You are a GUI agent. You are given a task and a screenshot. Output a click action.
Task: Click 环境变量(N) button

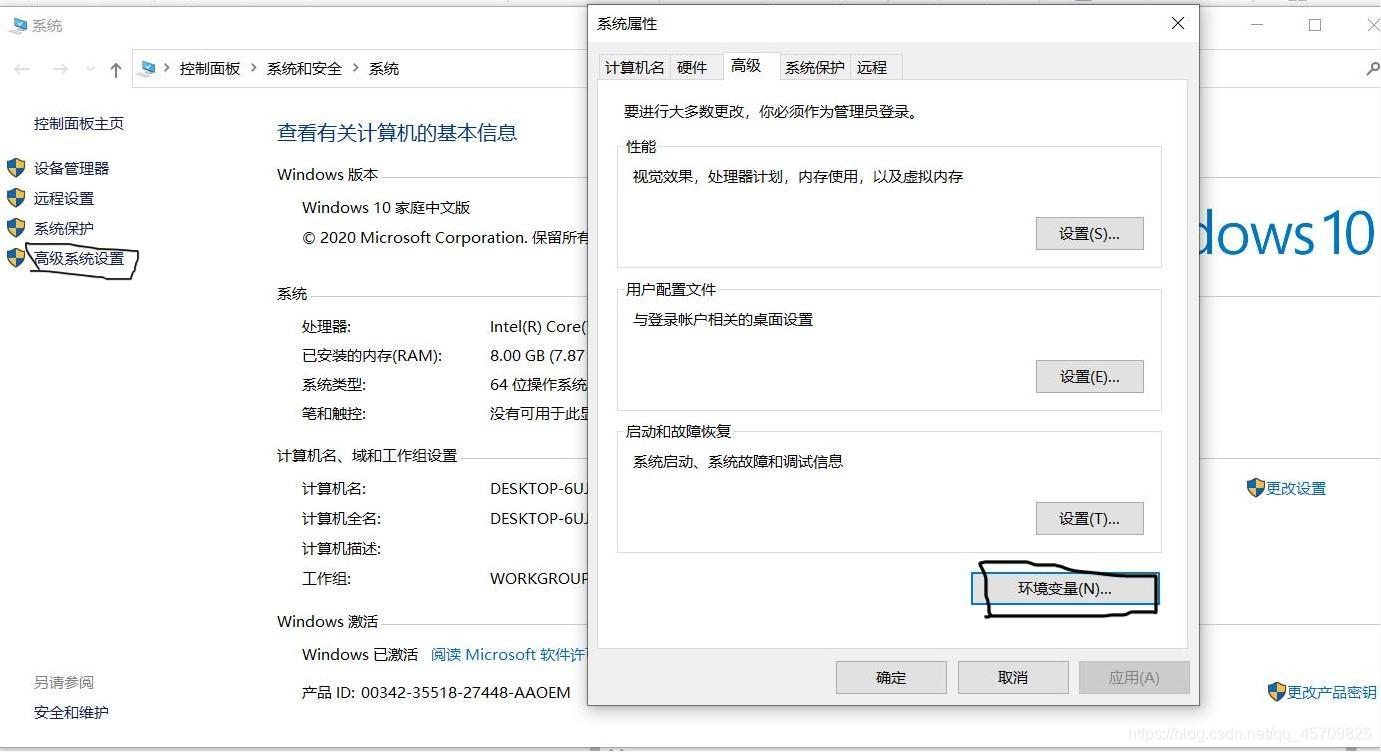(x=1065, y=589)
